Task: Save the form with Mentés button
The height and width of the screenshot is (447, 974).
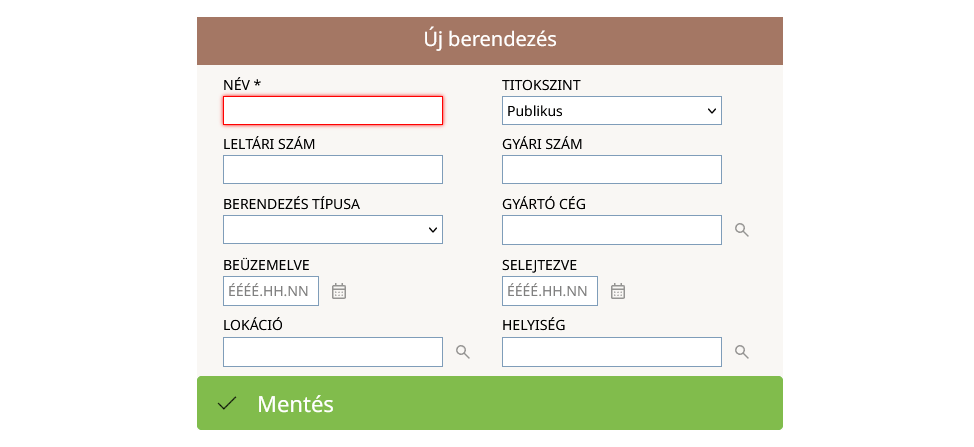Action: tap(489, 404)
